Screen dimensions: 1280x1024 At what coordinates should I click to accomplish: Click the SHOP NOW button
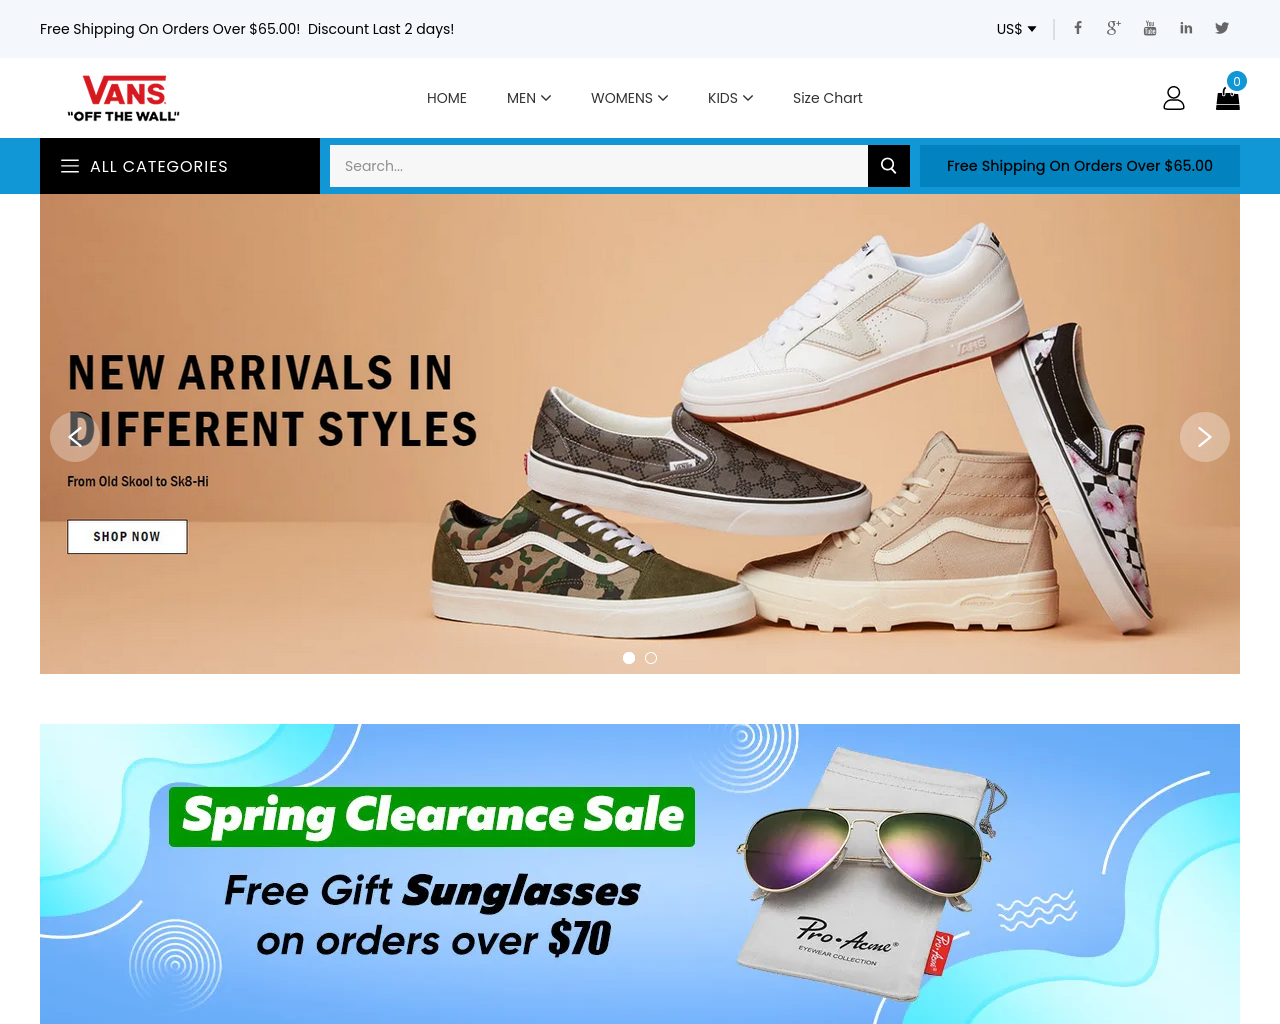coord(127,537)
